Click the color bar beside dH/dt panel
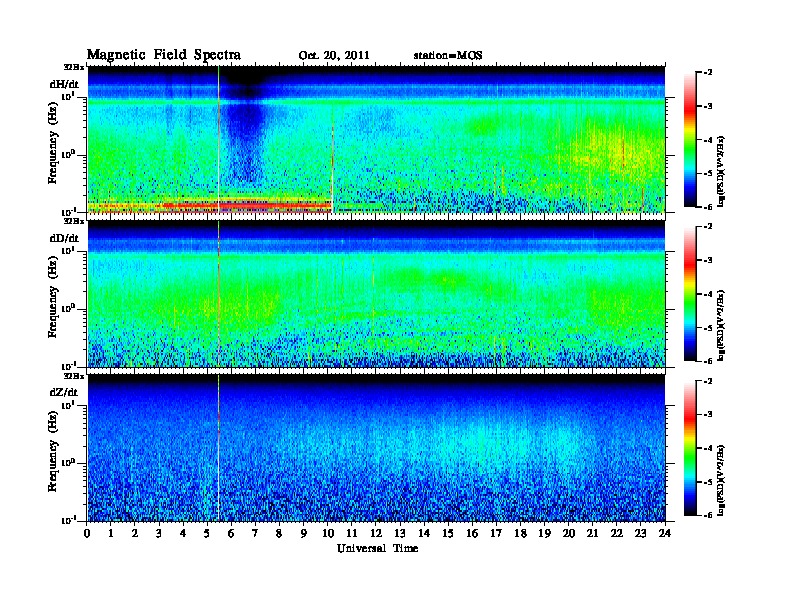The width and height of the screenshot is (792, 612). pos(689,139)
